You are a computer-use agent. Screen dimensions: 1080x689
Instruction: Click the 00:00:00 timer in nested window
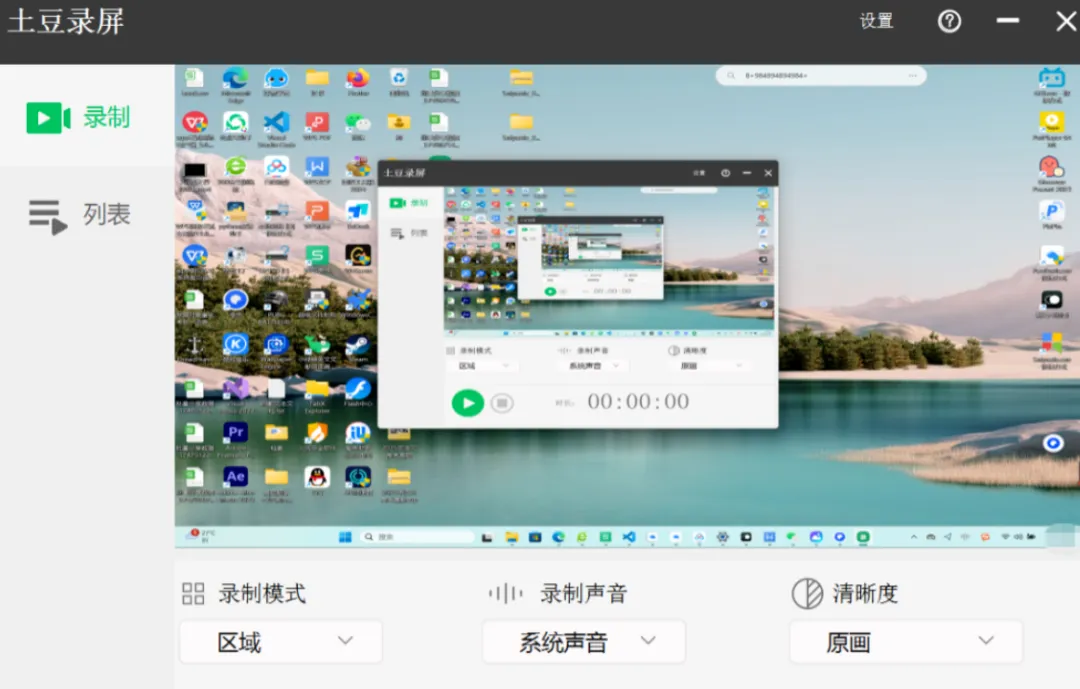point(638,402)
